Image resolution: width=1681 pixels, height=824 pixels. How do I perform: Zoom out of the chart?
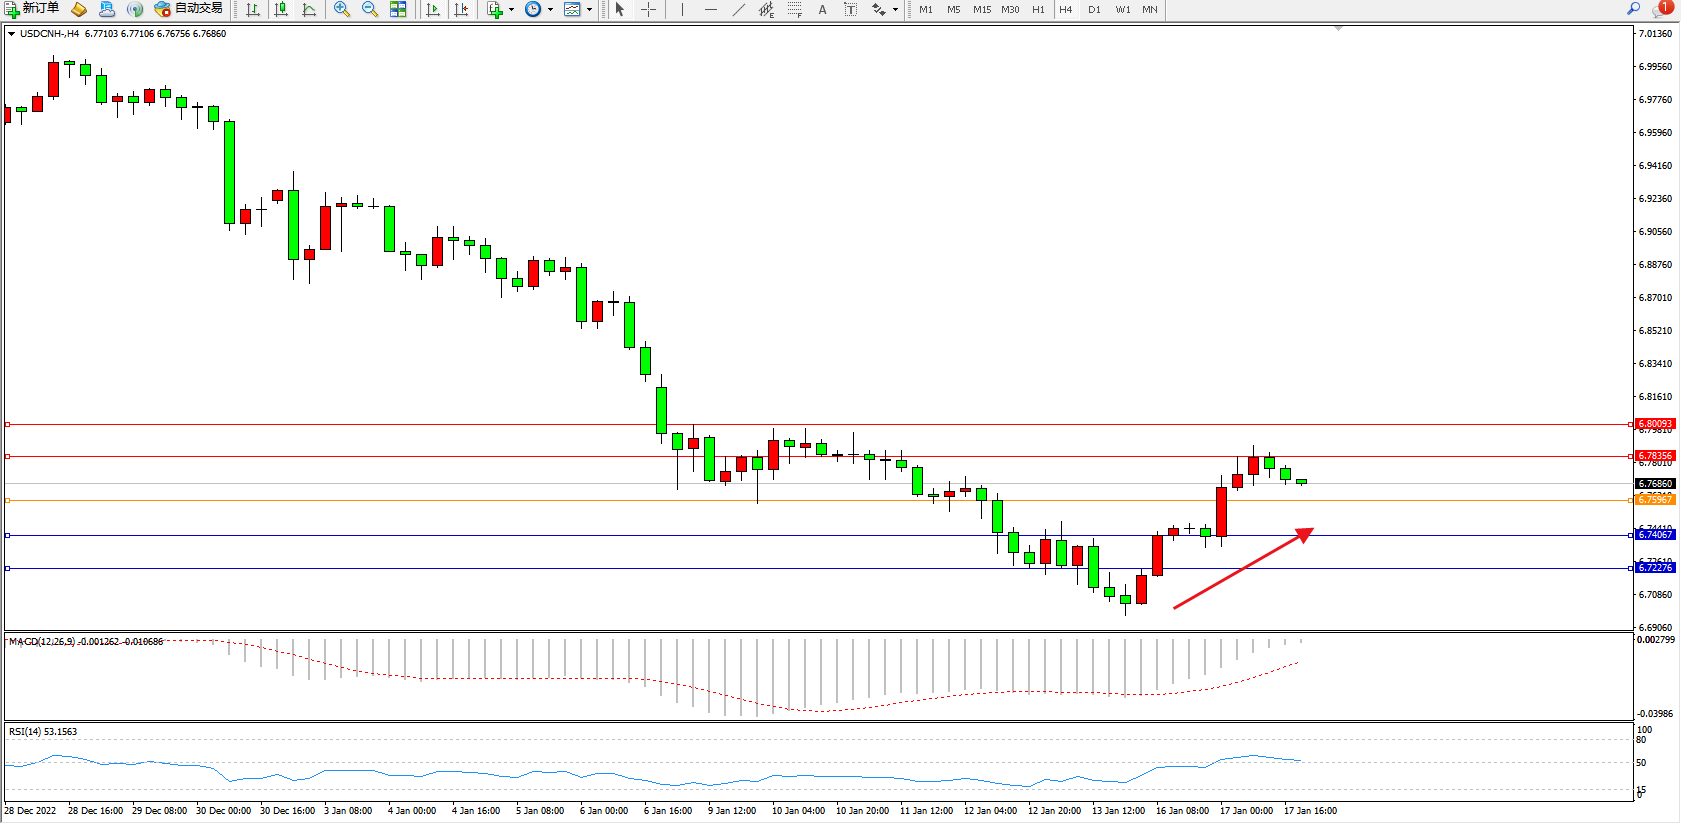pos(369,10)
